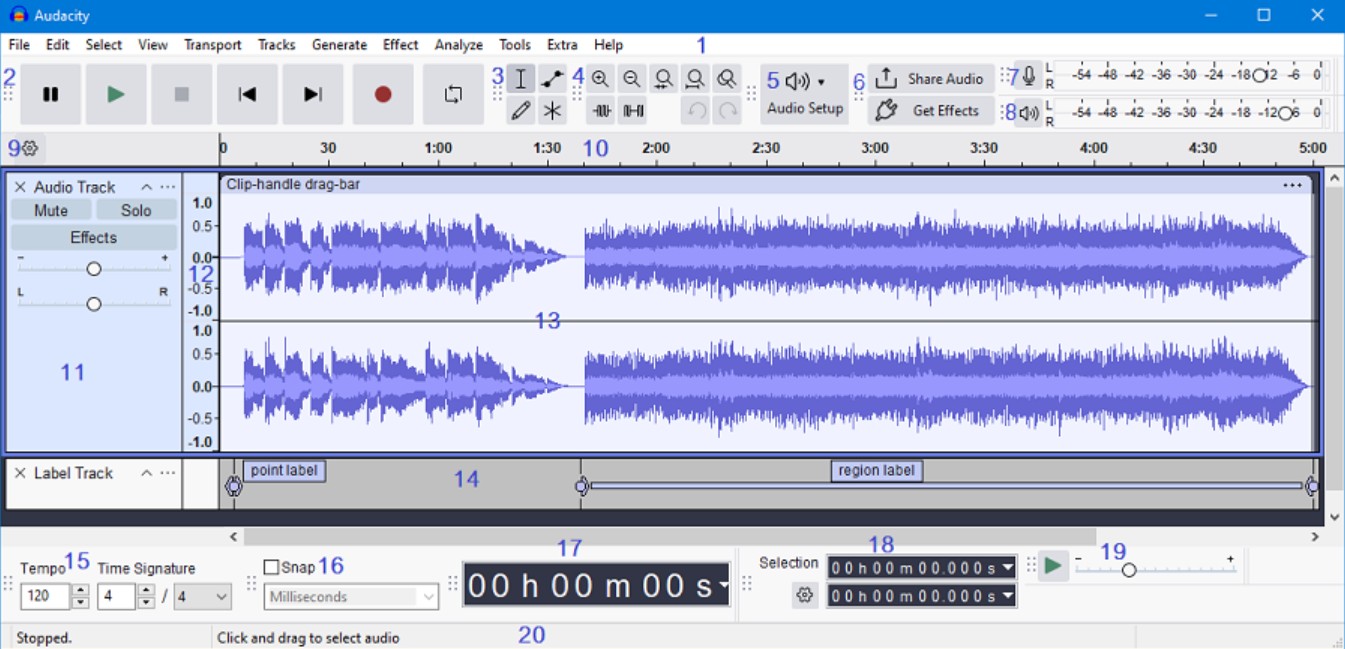
Task: Click the Stop transport button
Action: pos(181,94)
